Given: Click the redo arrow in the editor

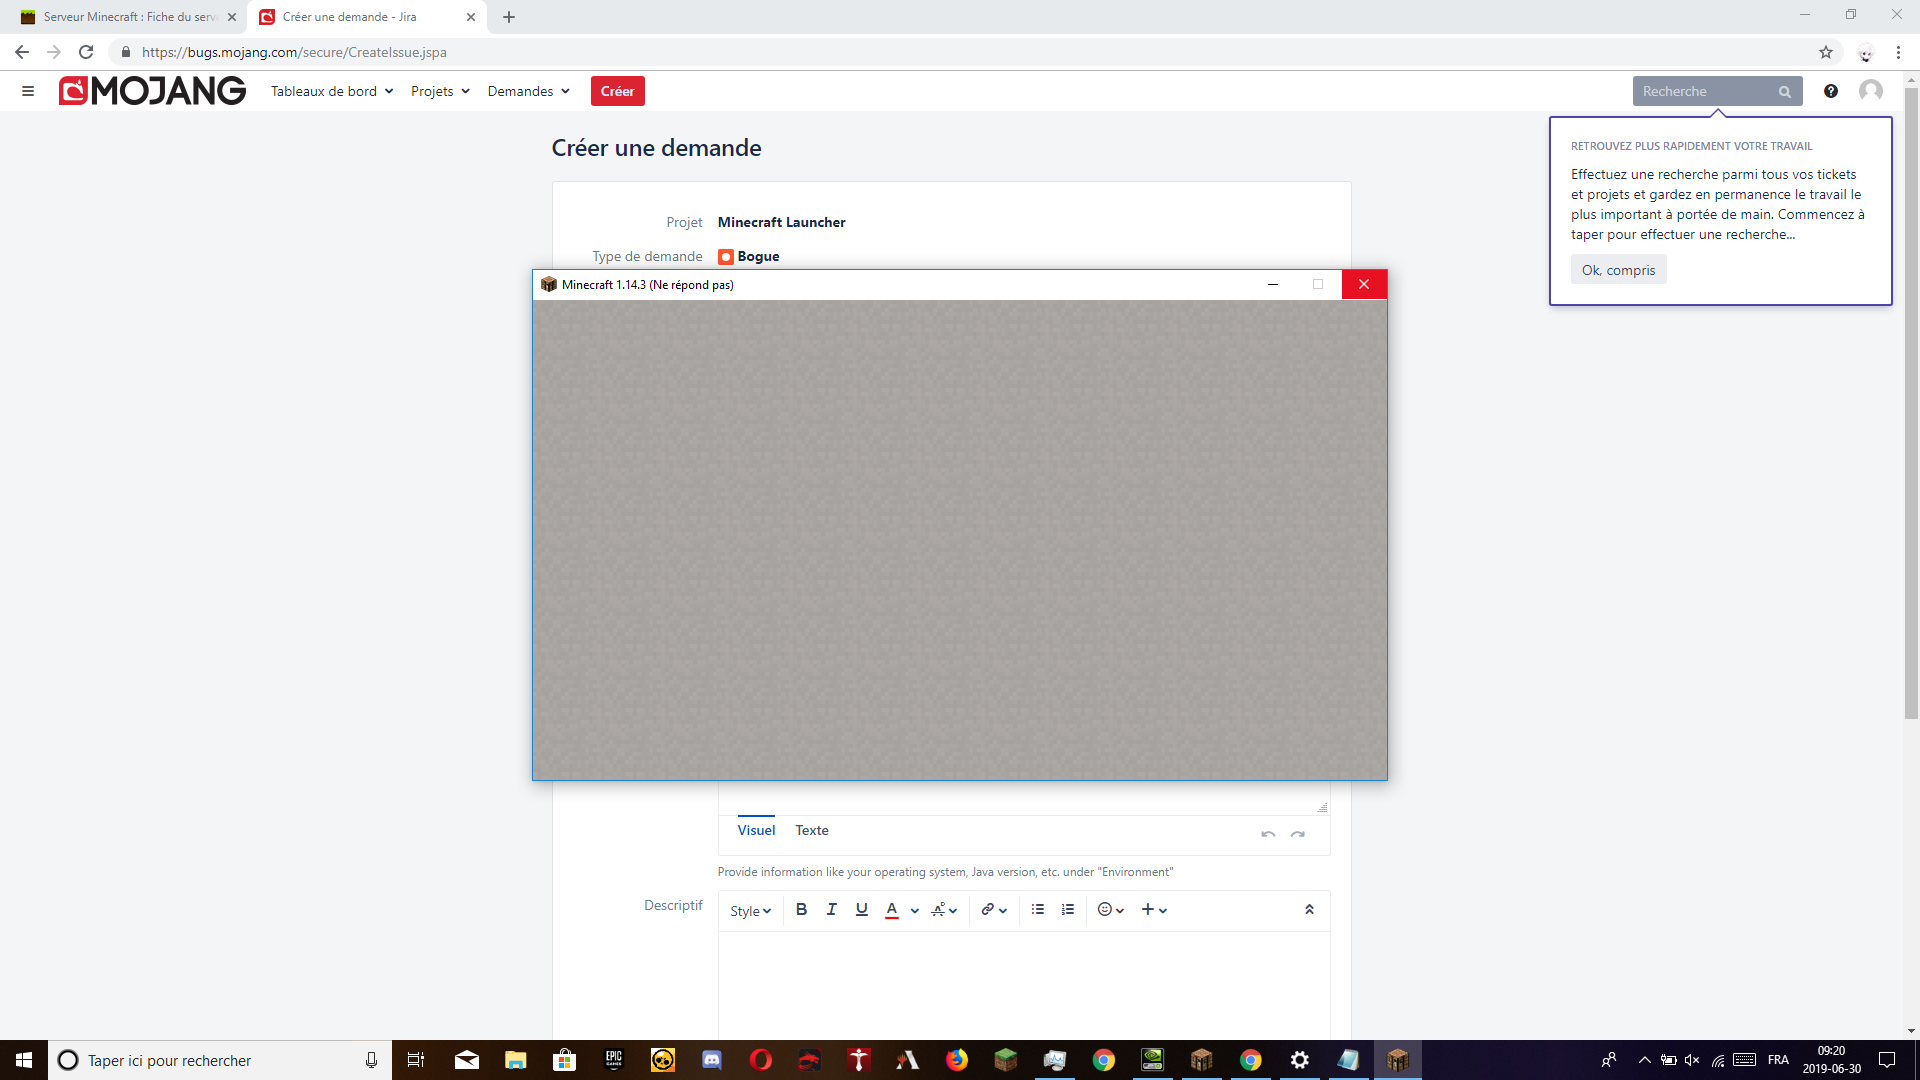Looking at the screenshot, I should [1297, 833].
